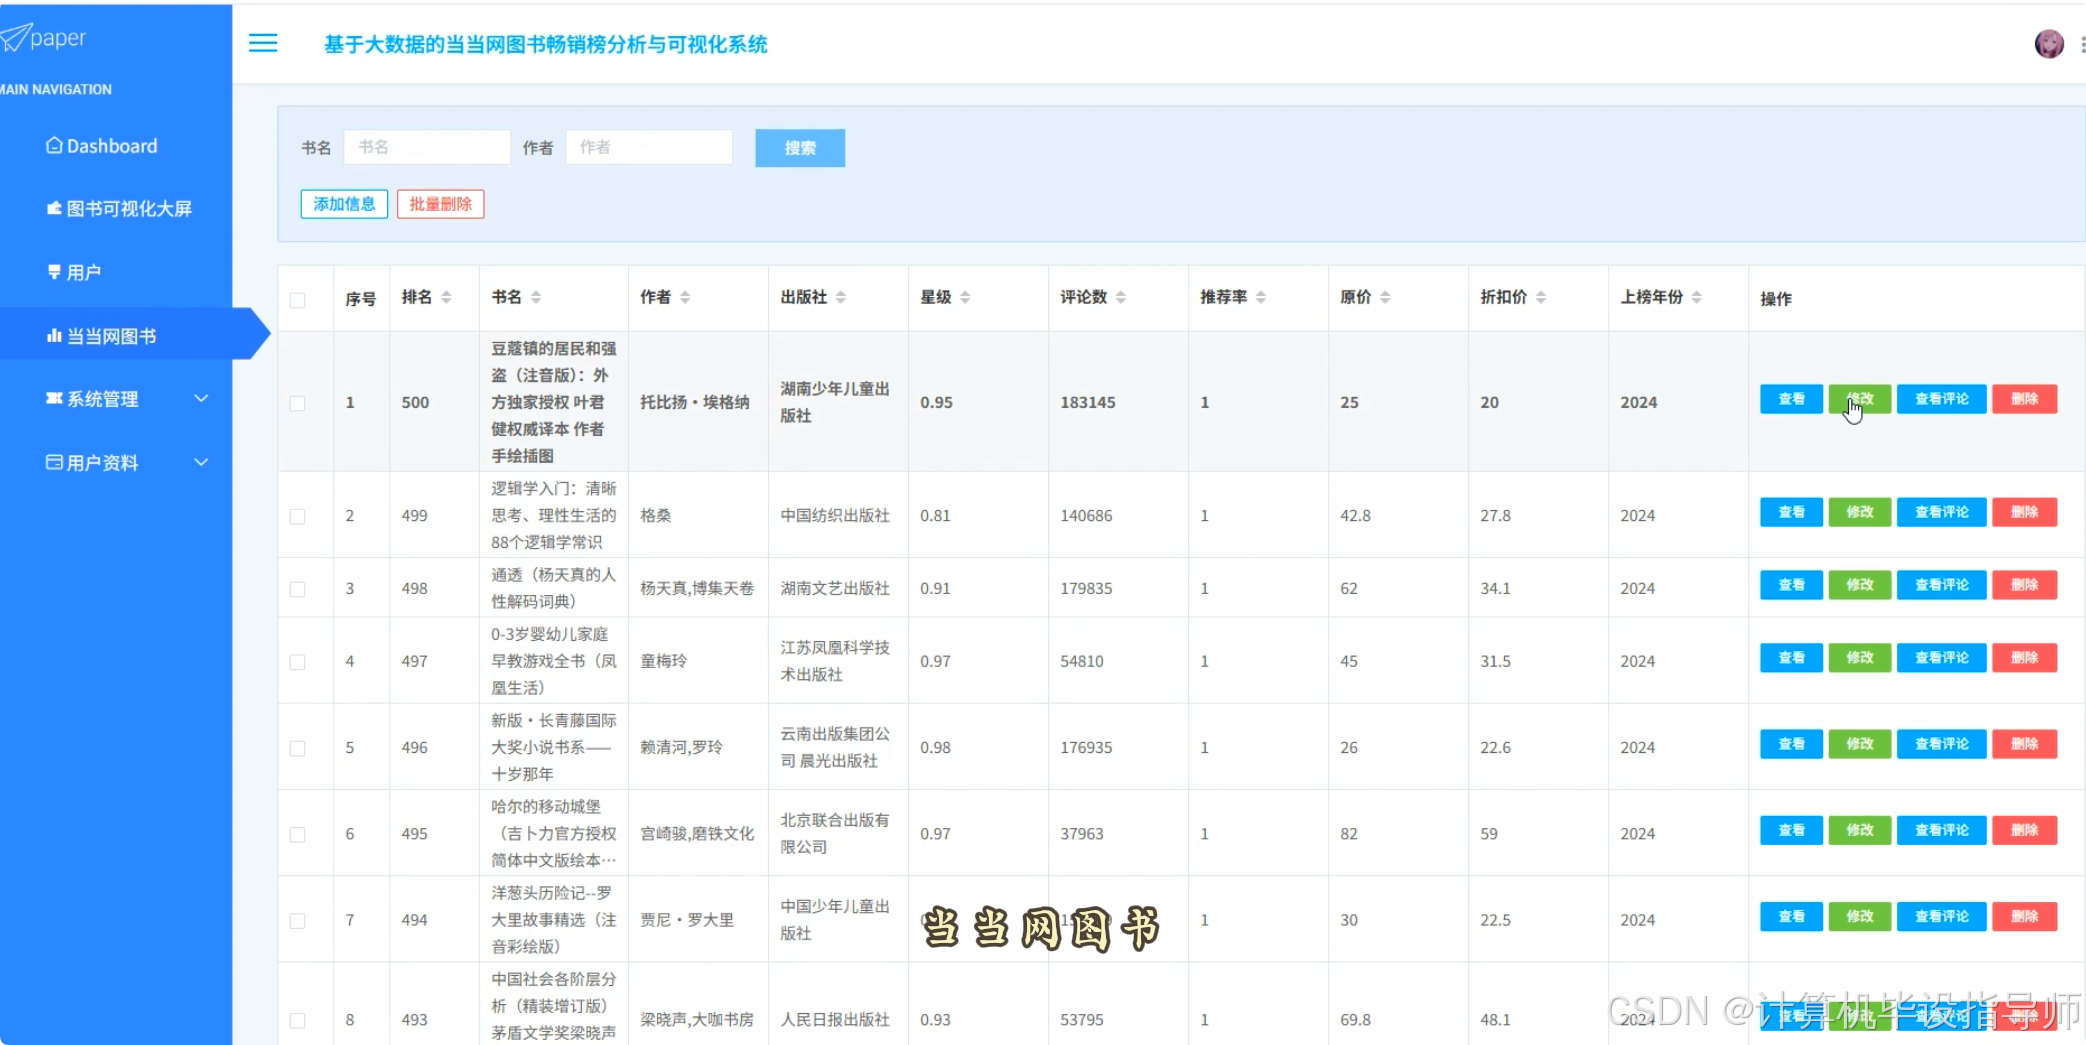Click the user avatar in top right corner

(2049, 44)
